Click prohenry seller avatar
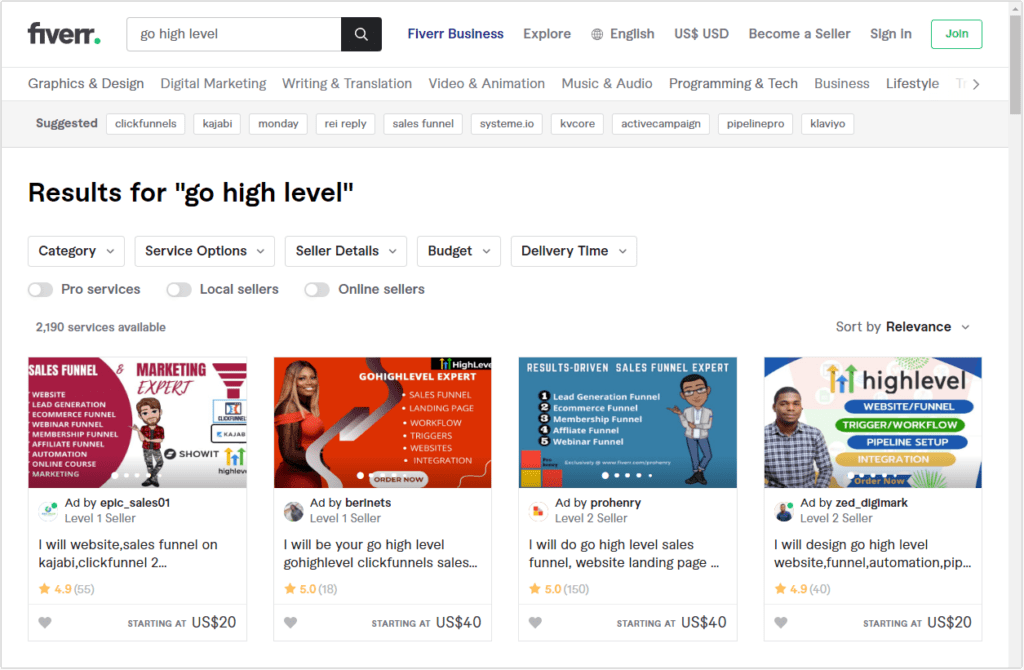Screen dimensions: 1024x670 pos(539,511)
